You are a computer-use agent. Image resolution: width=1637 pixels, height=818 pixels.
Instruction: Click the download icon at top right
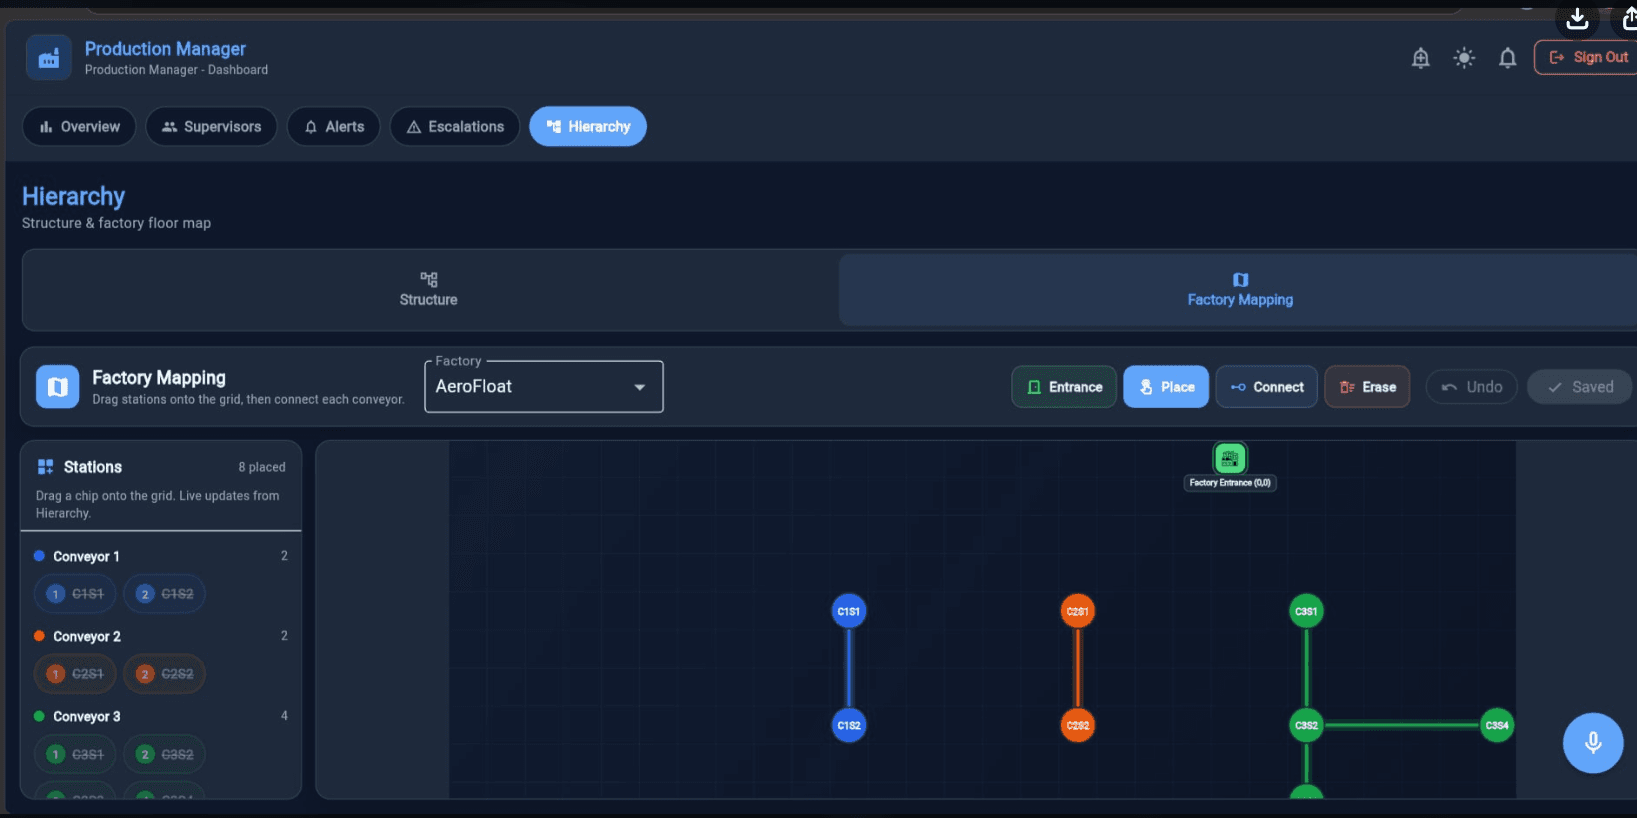1577,18
